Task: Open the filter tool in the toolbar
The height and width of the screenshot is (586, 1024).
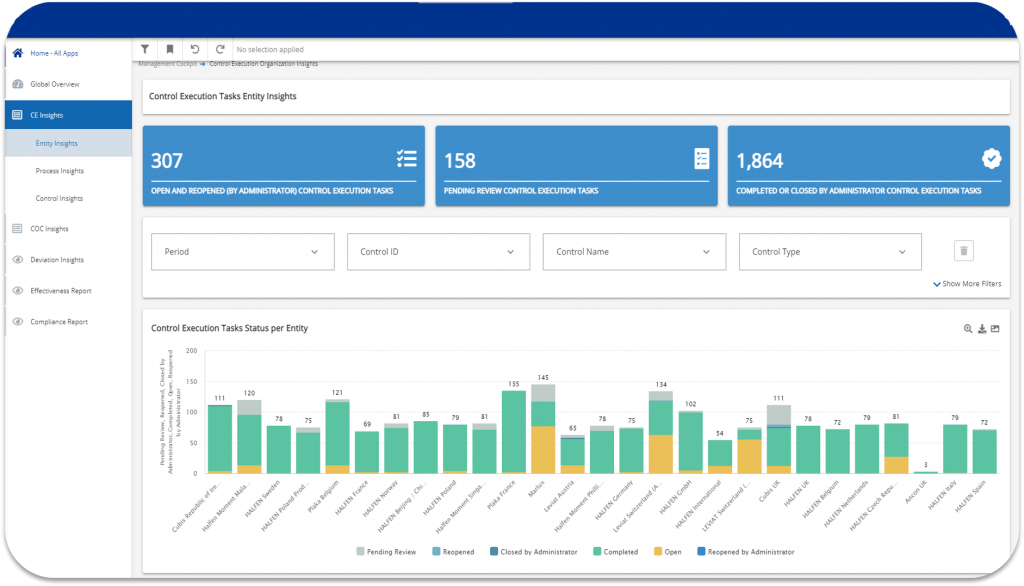Action: click(x=144, y=48)
